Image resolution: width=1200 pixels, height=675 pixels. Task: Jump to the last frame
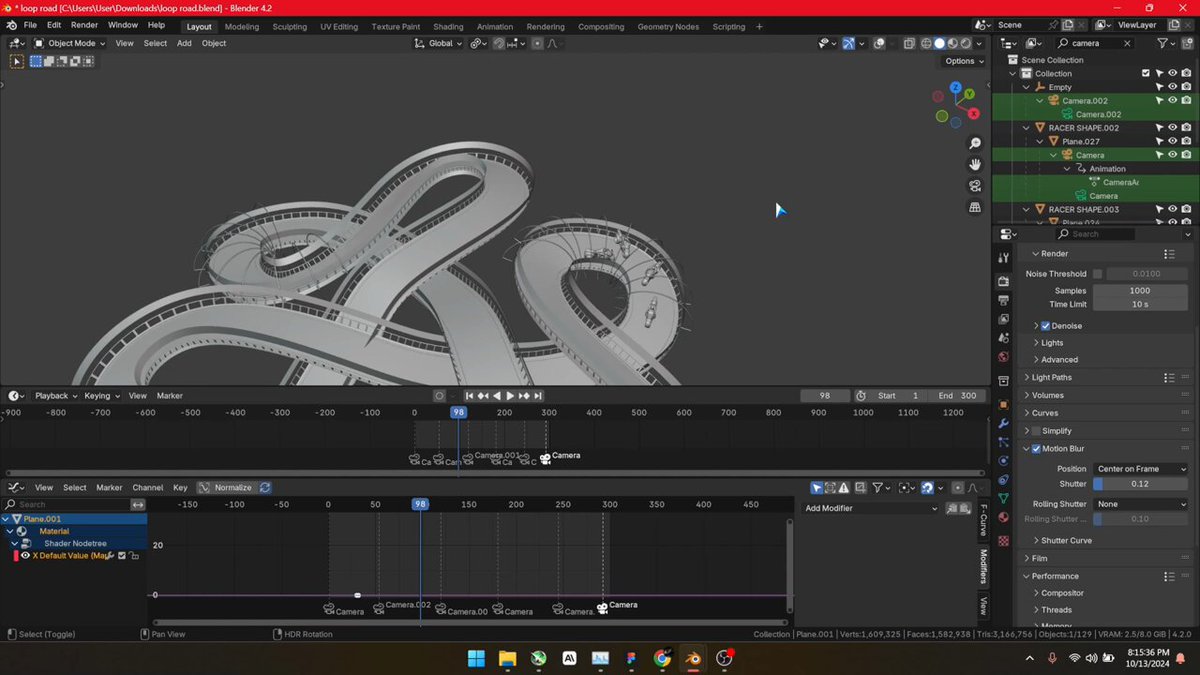coord(537,396)
